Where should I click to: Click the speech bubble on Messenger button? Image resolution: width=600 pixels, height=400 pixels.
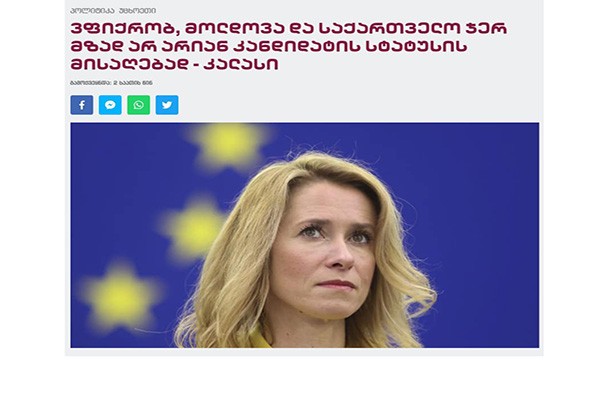tap(110, 105)
